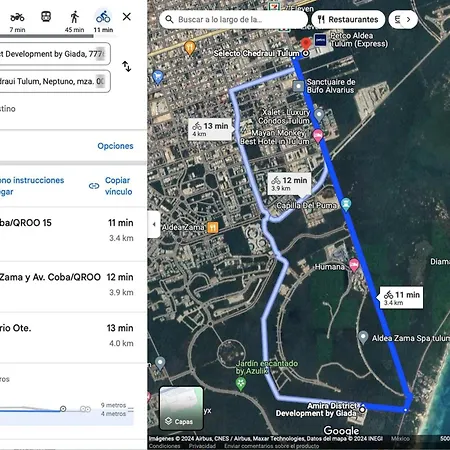Click the red destination pin on map
450x450 pixels.
pyautogui.click(x=305, y=44)
